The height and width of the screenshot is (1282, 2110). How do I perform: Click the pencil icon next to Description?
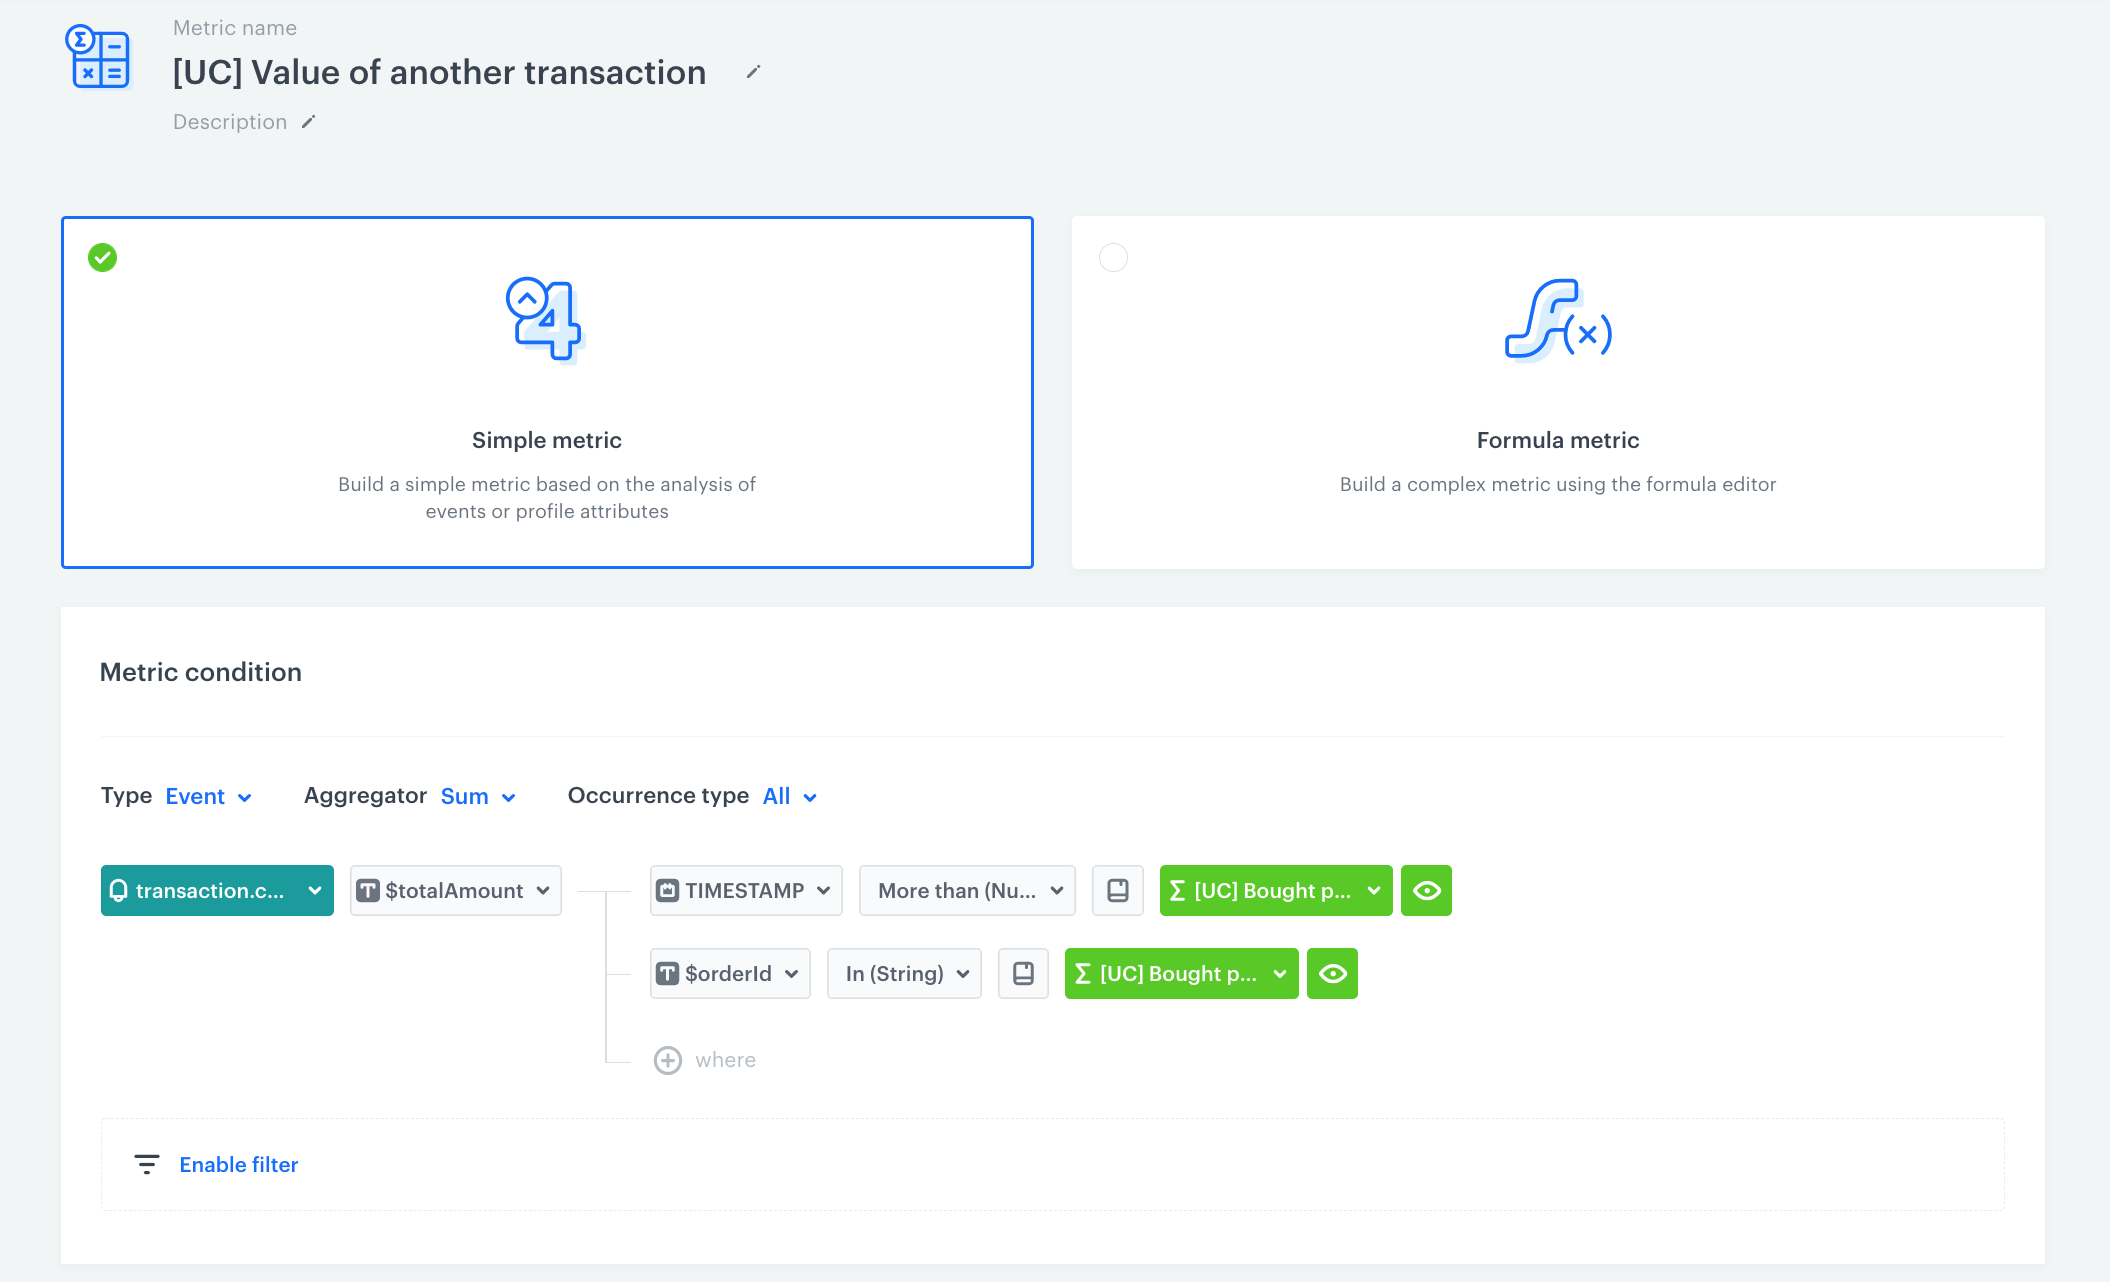(308, 121)
